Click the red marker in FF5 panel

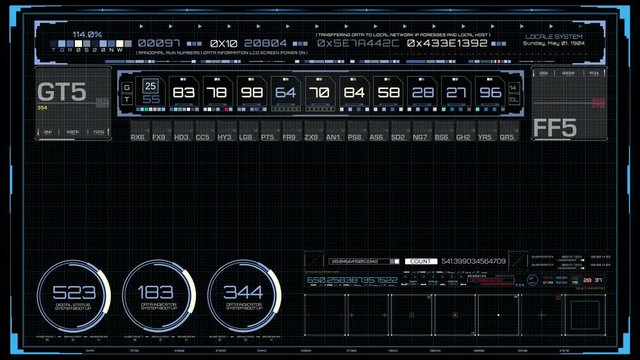(599, 102)
